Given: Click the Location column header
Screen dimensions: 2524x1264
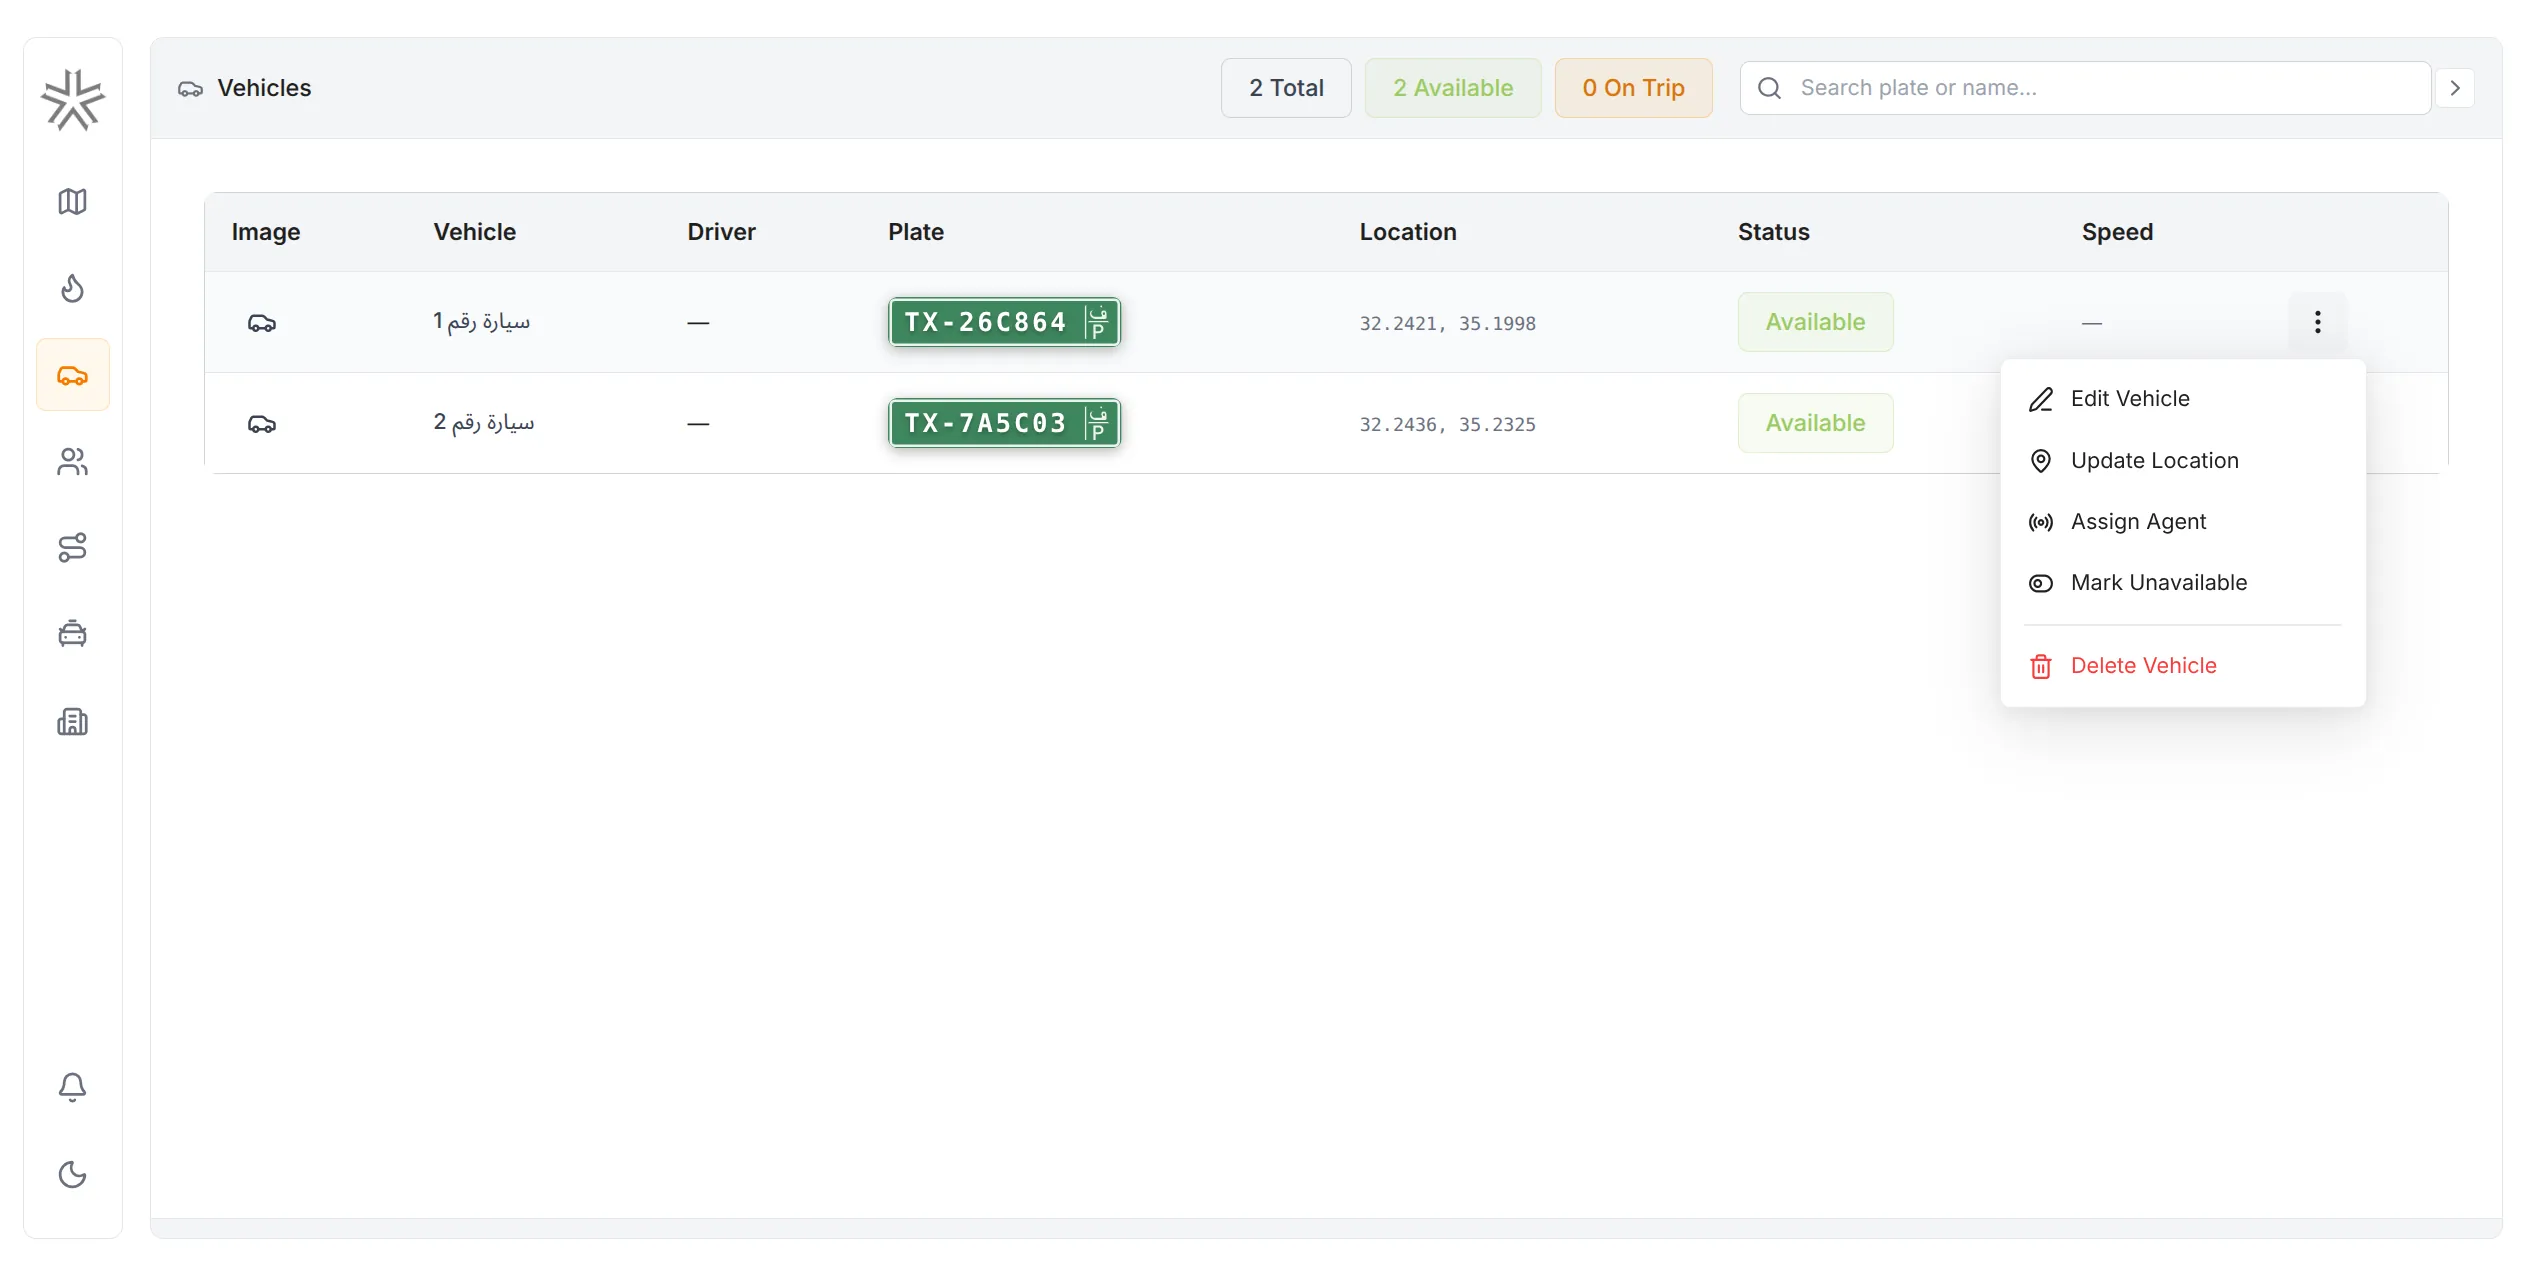Looking at the screenshot, I should (x=1407, y=232).
